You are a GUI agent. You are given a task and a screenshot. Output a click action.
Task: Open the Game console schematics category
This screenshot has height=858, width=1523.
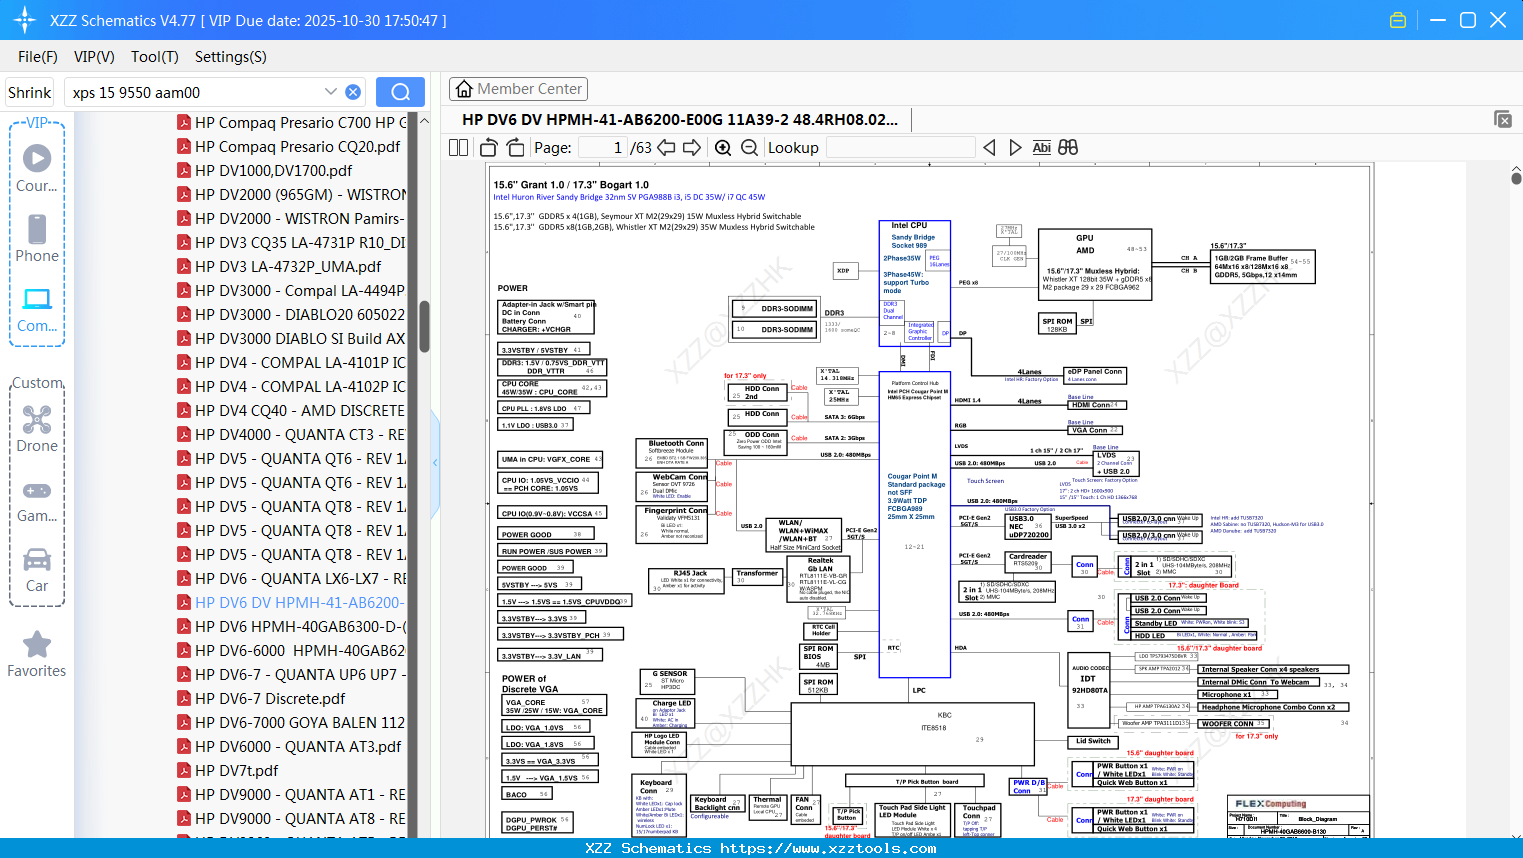37,500
